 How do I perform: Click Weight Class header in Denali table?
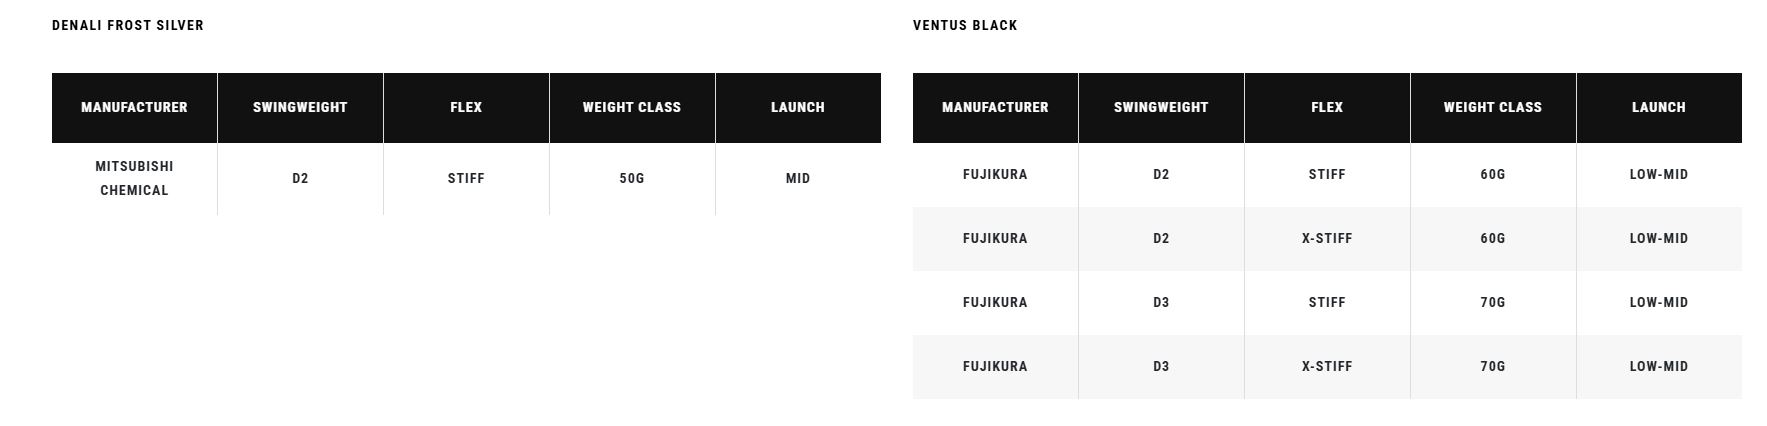pyautogui.click(x=632, y=107)
